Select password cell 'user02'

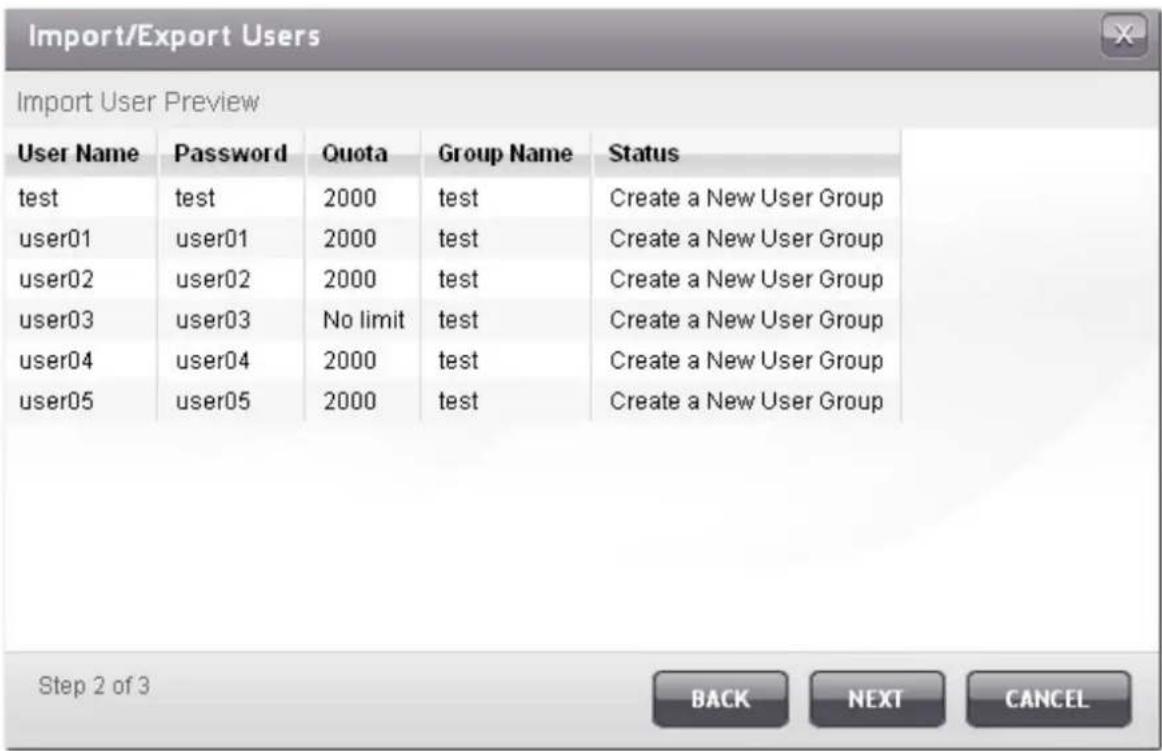pyautogui.click(x=213, y=279)
